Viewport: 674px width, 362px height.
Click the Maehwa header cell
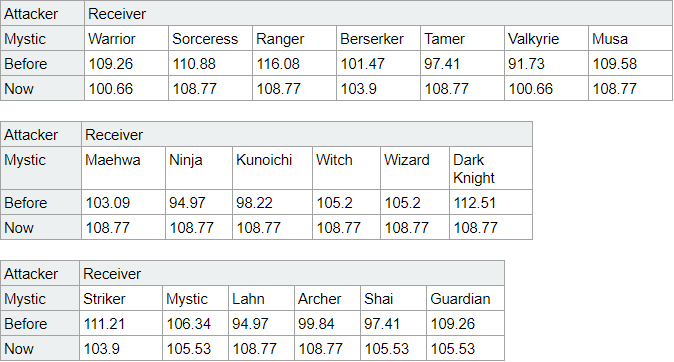pyautogui.click(x=123, y=168)
